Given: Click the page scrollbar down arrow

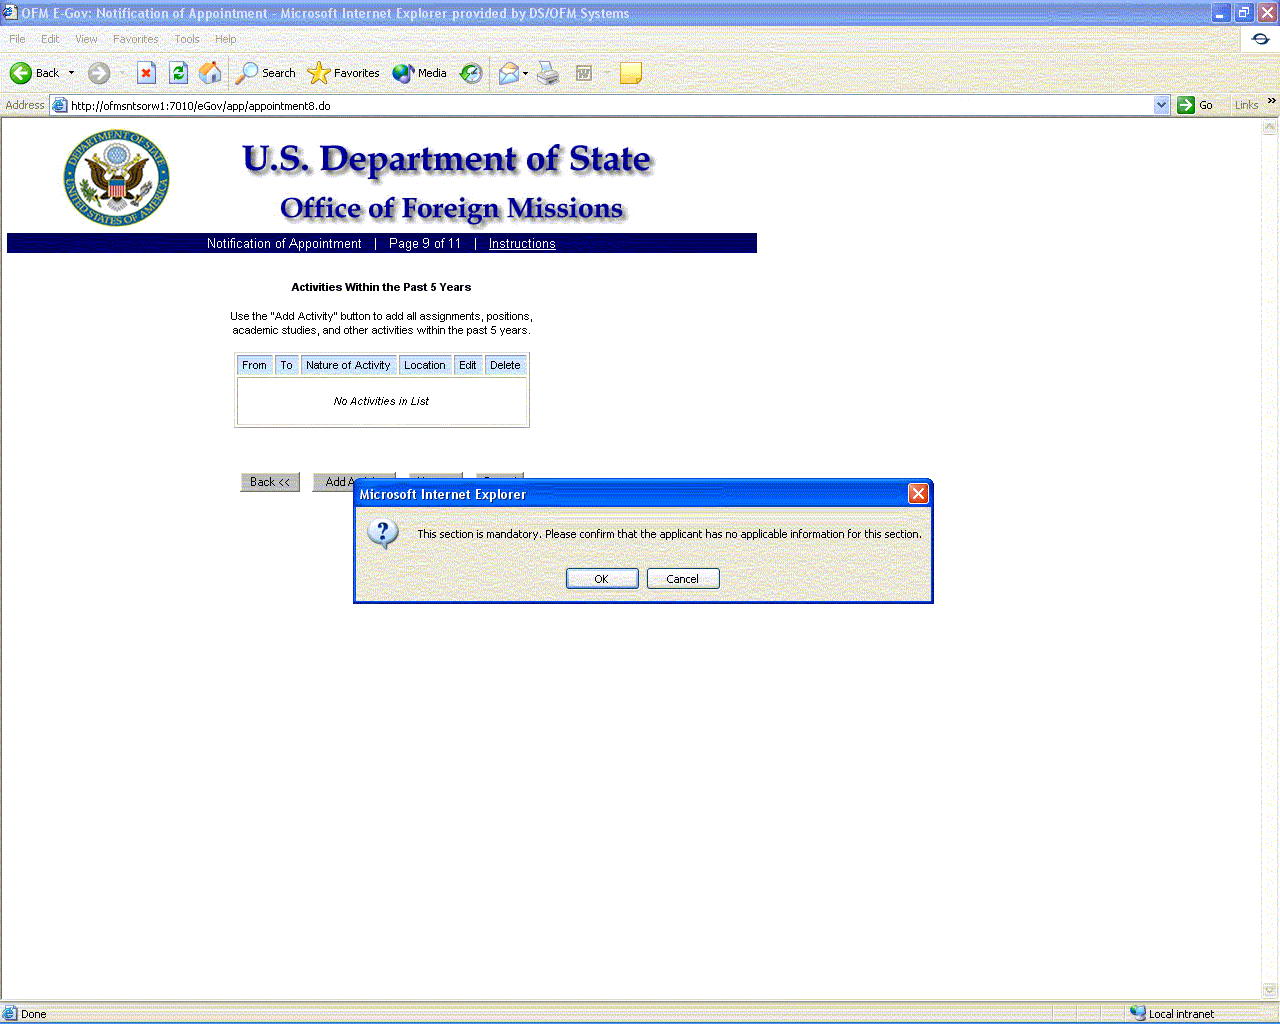Looking at the screenshot, I should (1270, 991).
